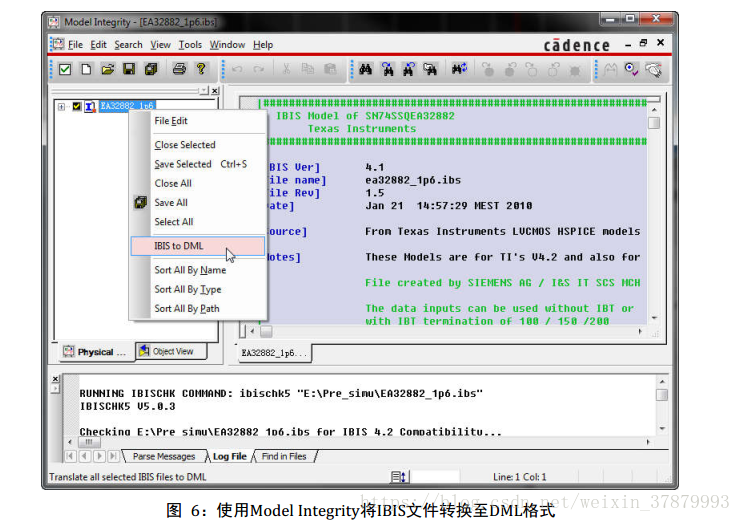Screen dimensions: 741x522
Task: Expand the EA32882_1p6 tree node
Action: 61,107
